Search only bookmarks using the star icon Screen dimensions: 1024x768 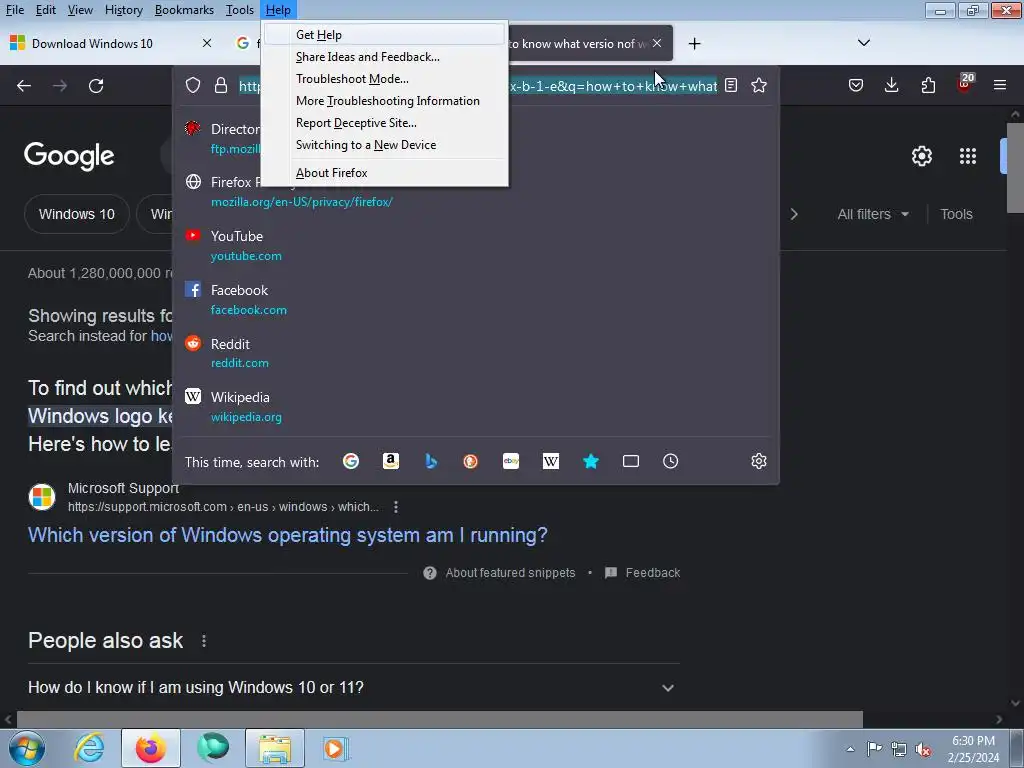pyautogui.click(x=590, y=461)
